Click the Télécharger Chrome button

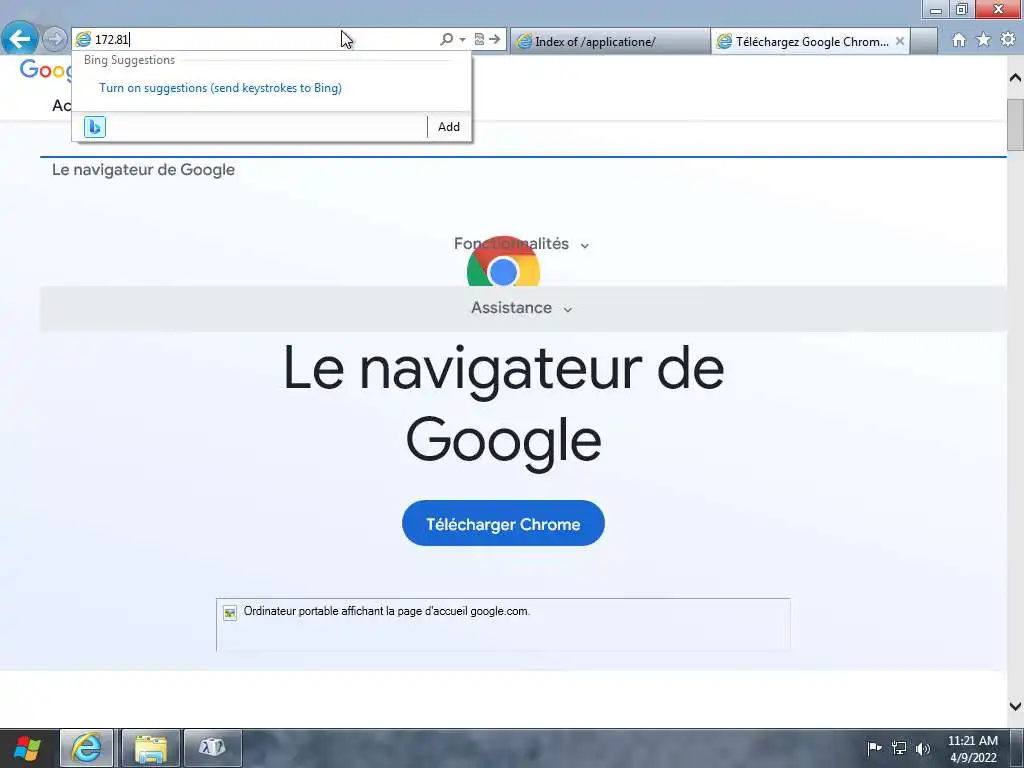pos(503,524)
